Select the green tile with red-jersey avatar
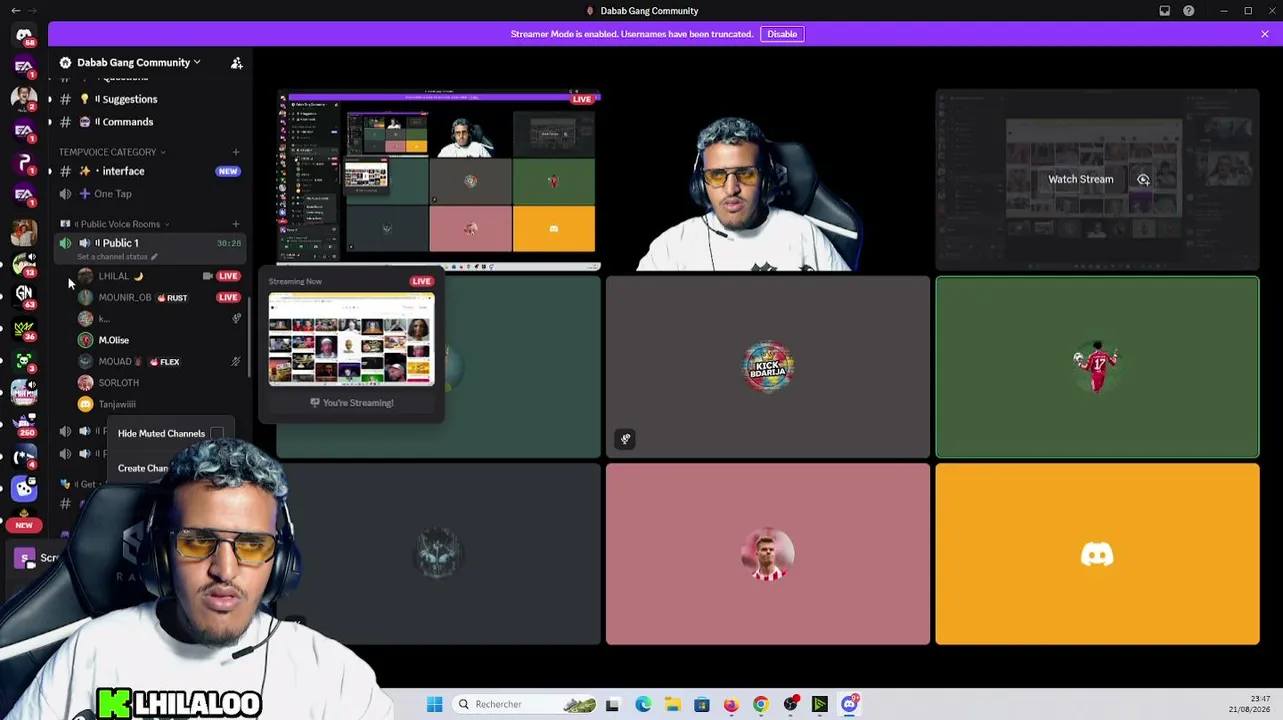Viewport: 1283px width, 720px height. 1097,367
